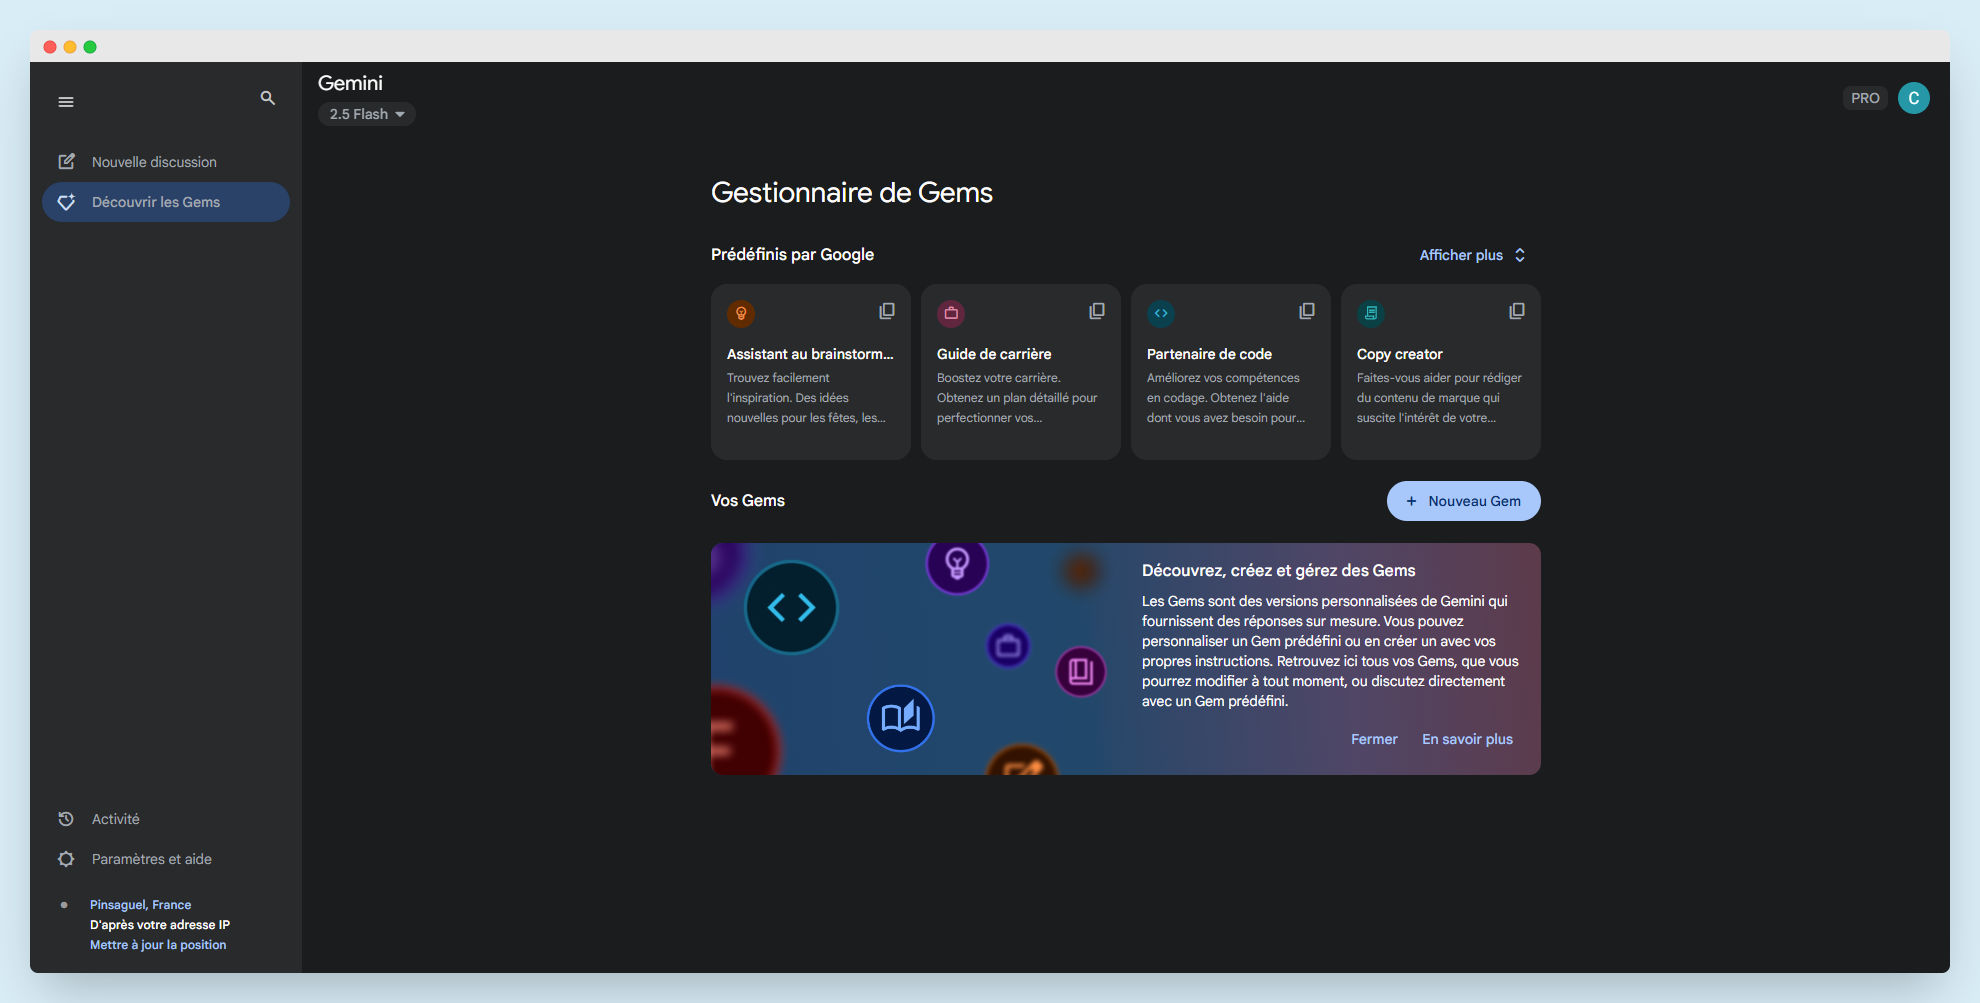
Task: Click the Vos Gems heading
Action: point(748,500)
